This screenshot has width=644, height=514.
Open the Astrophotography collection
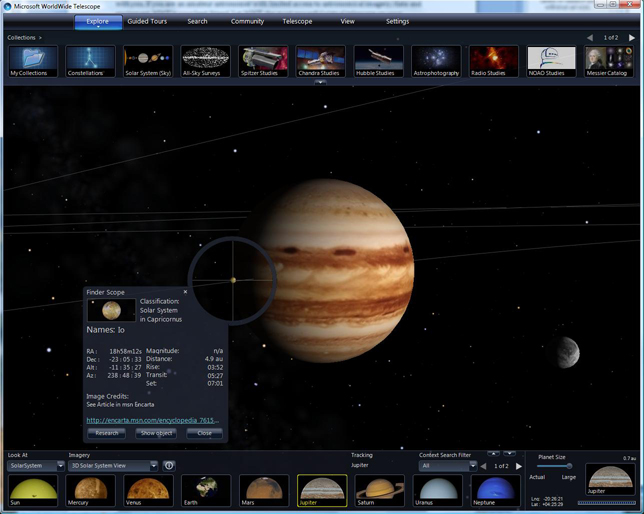[x=437, y=61]
